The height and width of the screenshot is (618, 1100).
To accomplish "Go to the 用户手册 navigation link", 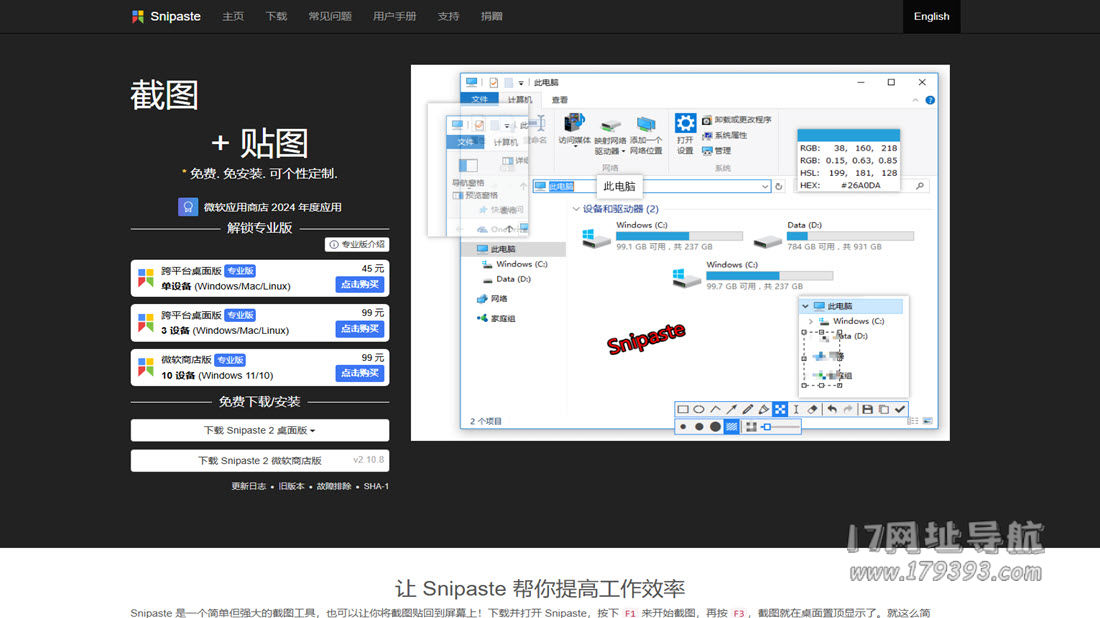I will click(x=394, y=16).
